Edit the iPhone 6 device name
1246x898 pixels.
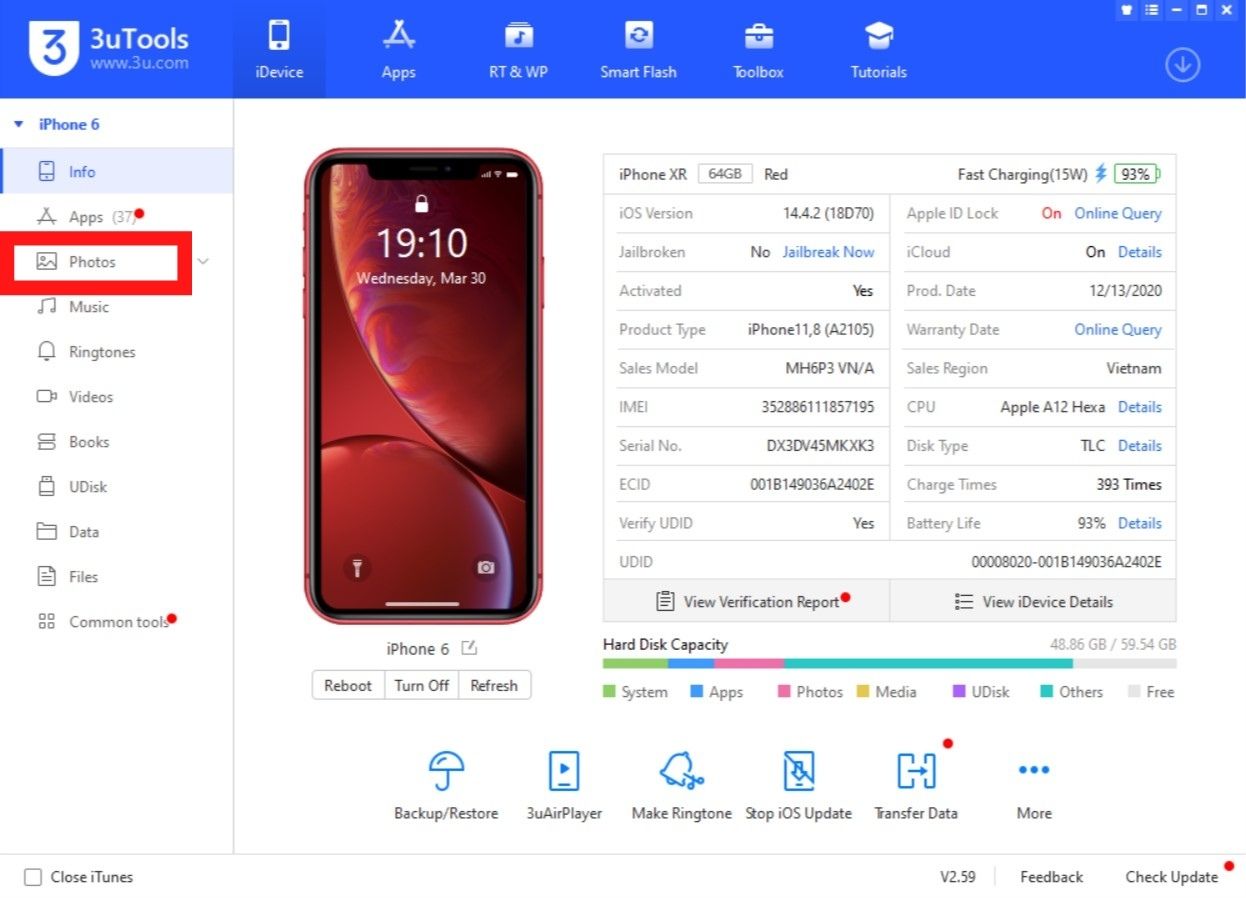click(469, 649)
